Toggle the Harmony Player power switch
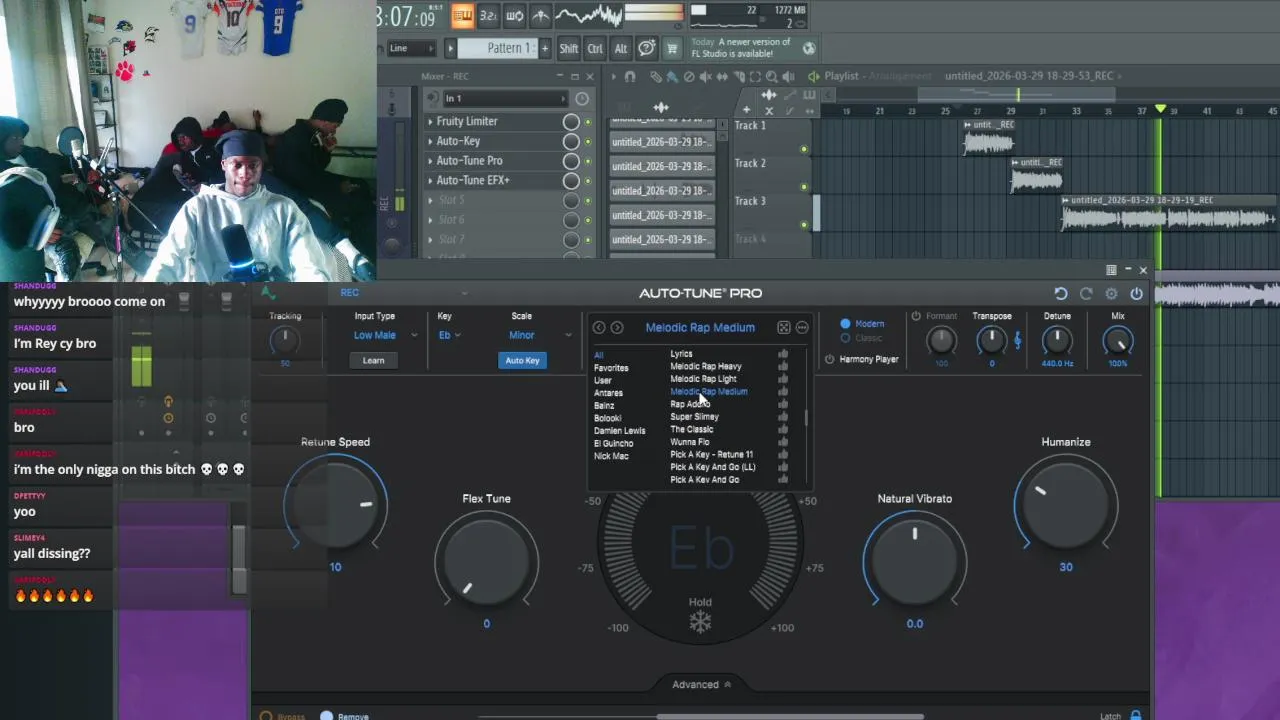Viewport: 1280px width, 720px height. pos(830,359)
